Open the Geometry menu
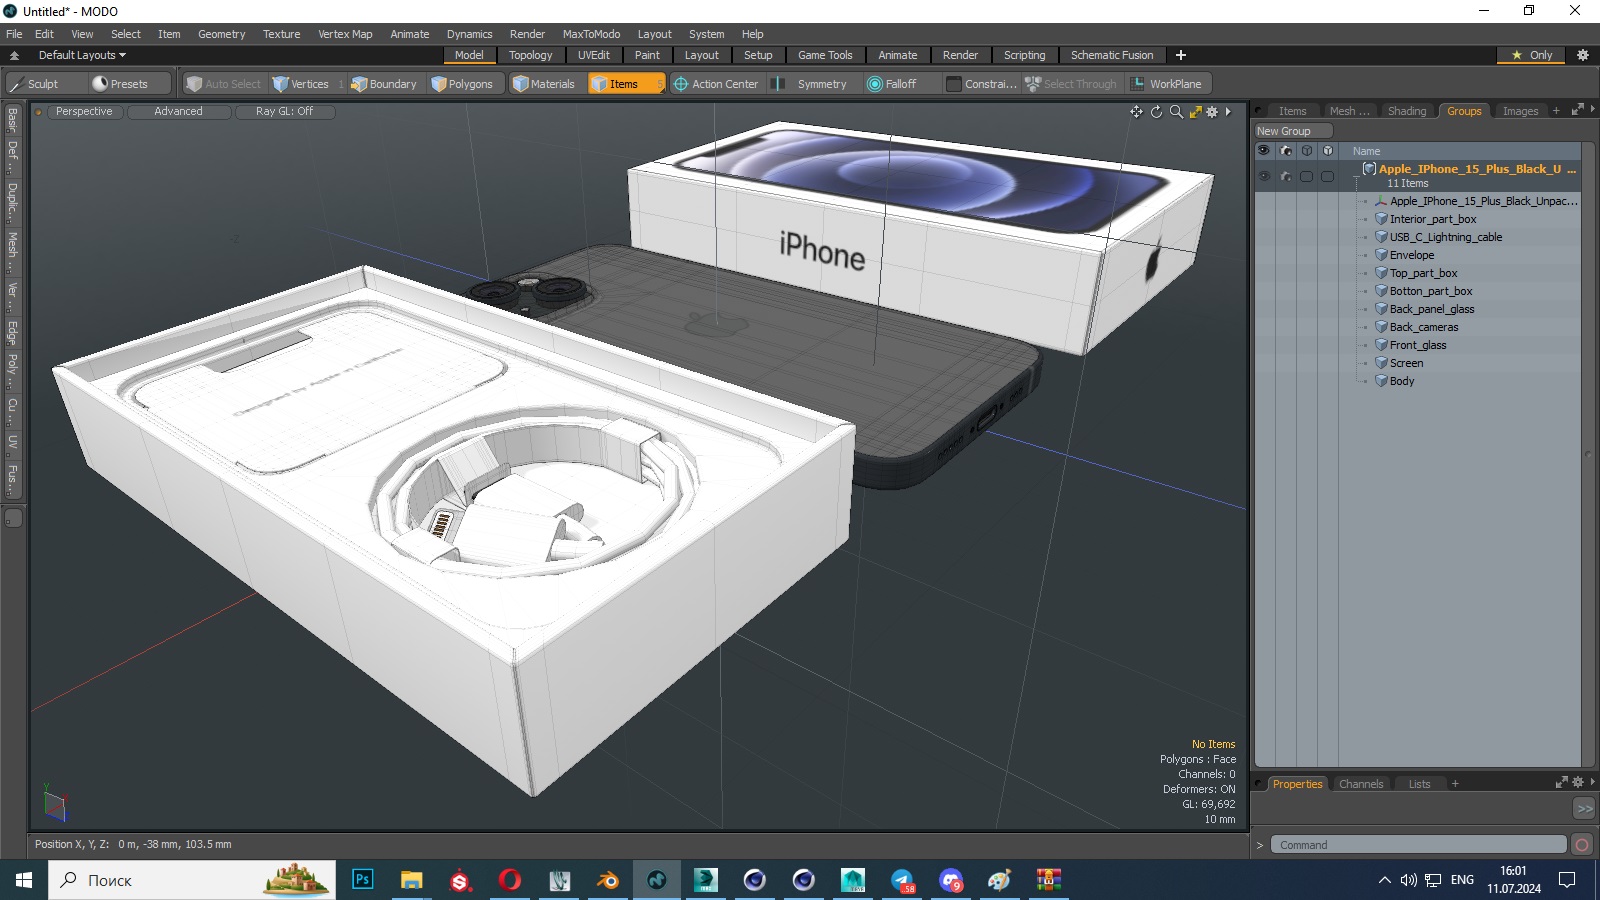This screenshot has height=900, width=1600. point(221,34)
